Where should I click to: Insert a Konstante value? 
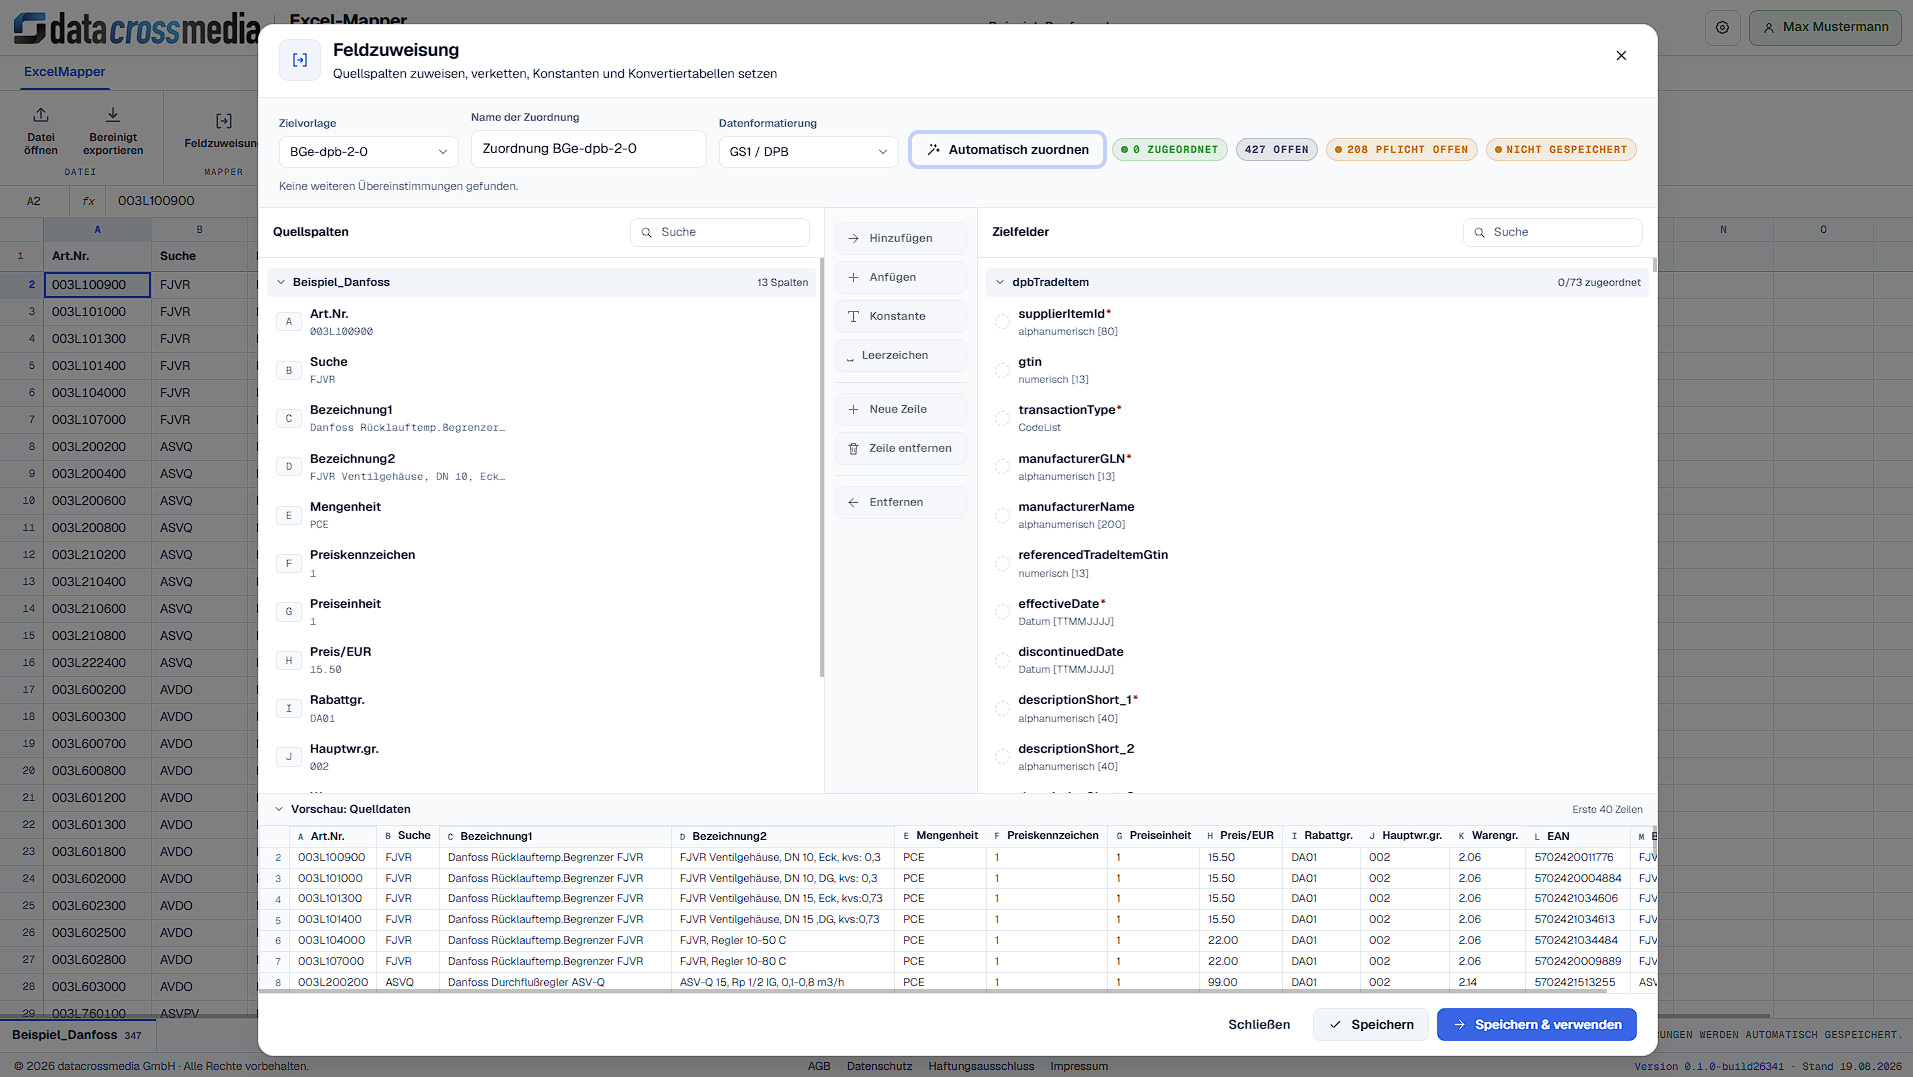coord(900,316)
